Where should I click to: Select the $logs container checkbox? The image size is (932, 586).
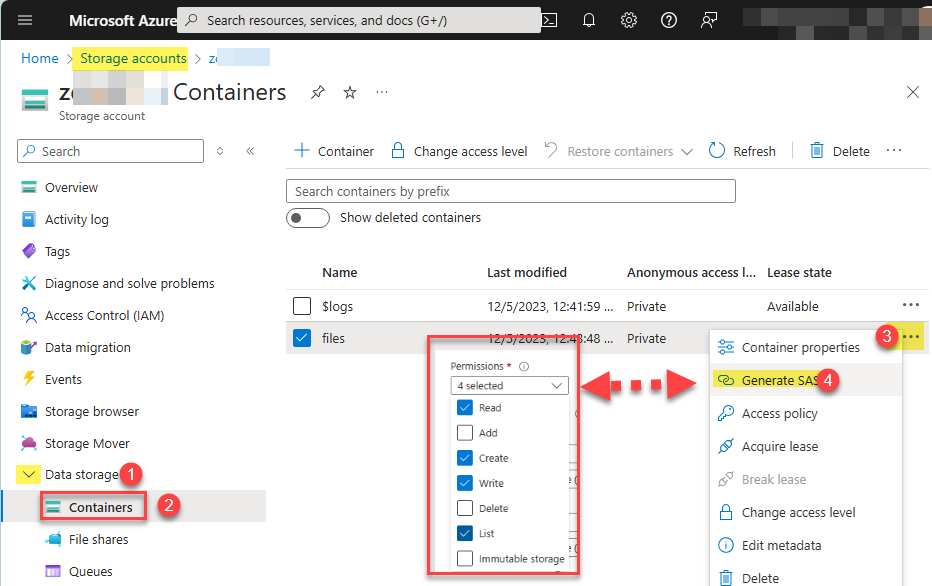(302, 306)
